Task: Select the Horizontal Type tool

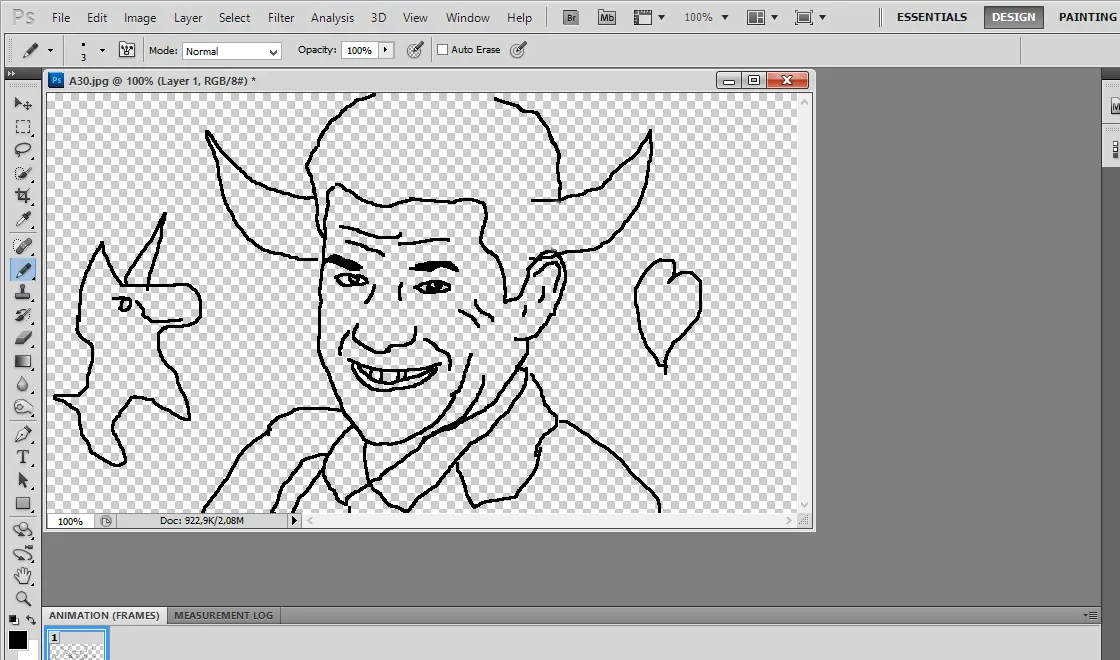Action: point(22,457)
